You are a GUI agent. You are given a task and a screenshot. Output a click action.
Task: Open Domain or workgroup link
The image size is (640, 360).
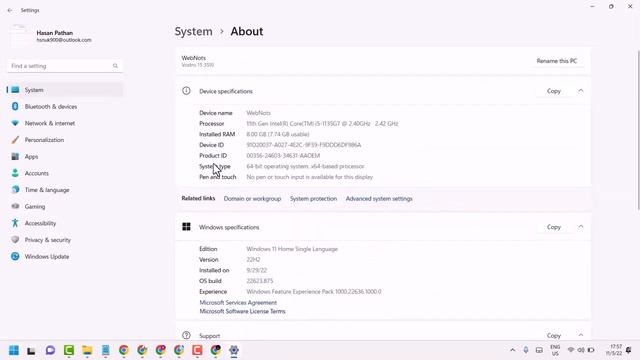coord(252,199)
